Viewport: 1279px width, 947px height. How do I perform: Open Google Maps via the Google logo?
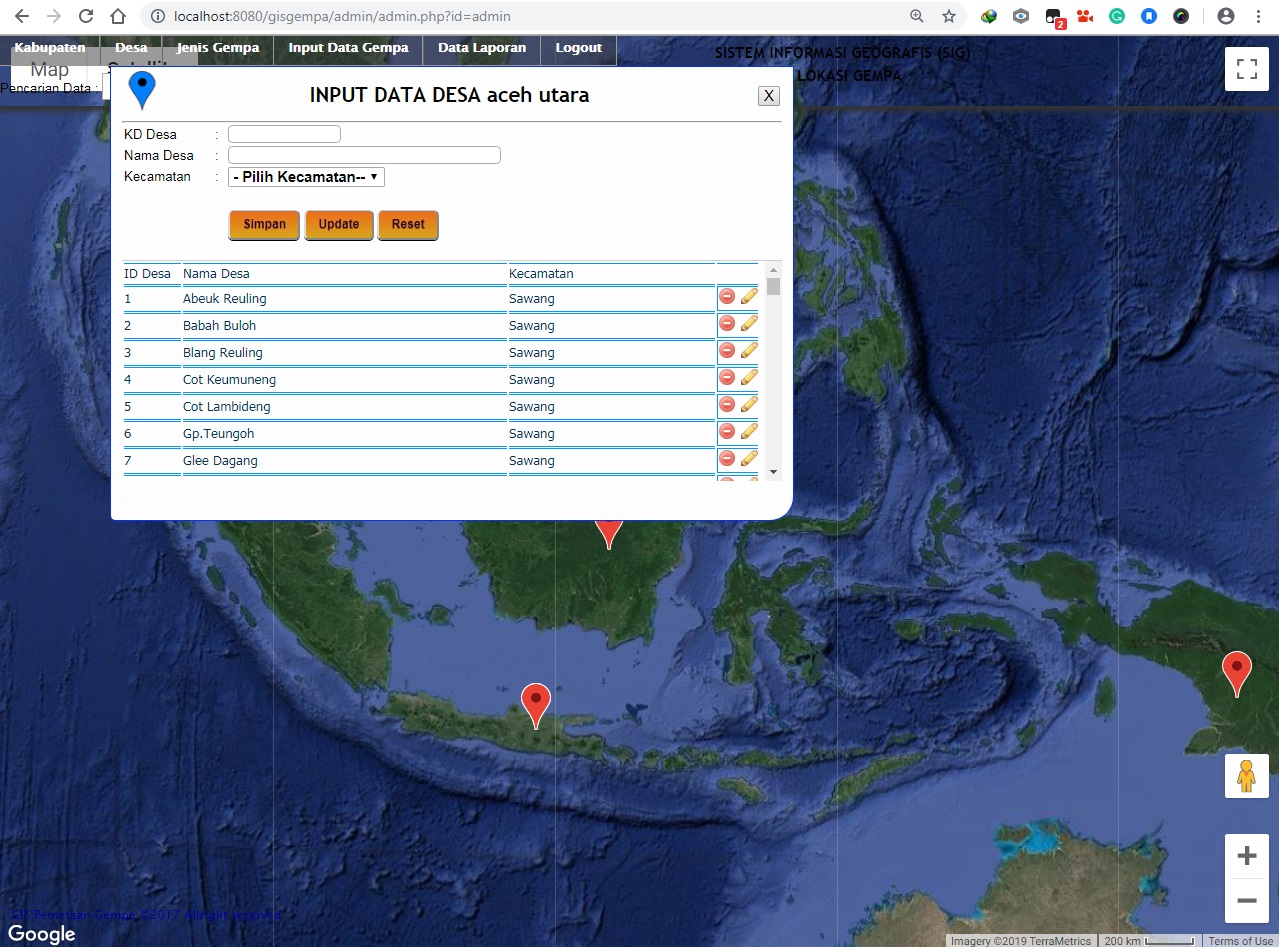click(43, 933)
